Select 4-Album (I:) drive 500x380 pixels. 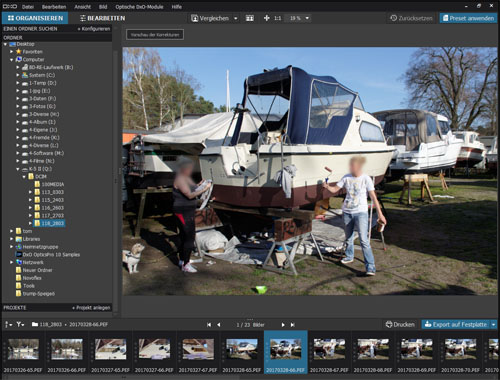click(x=42, y=122)
